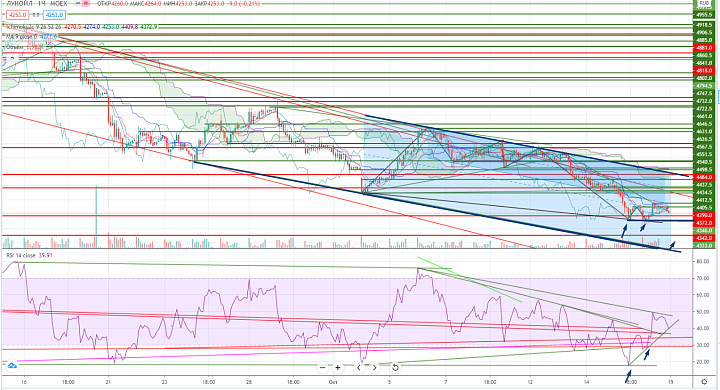Click the 50.00 level on RSI scale
720x390 pixels.
pos(703,312)
